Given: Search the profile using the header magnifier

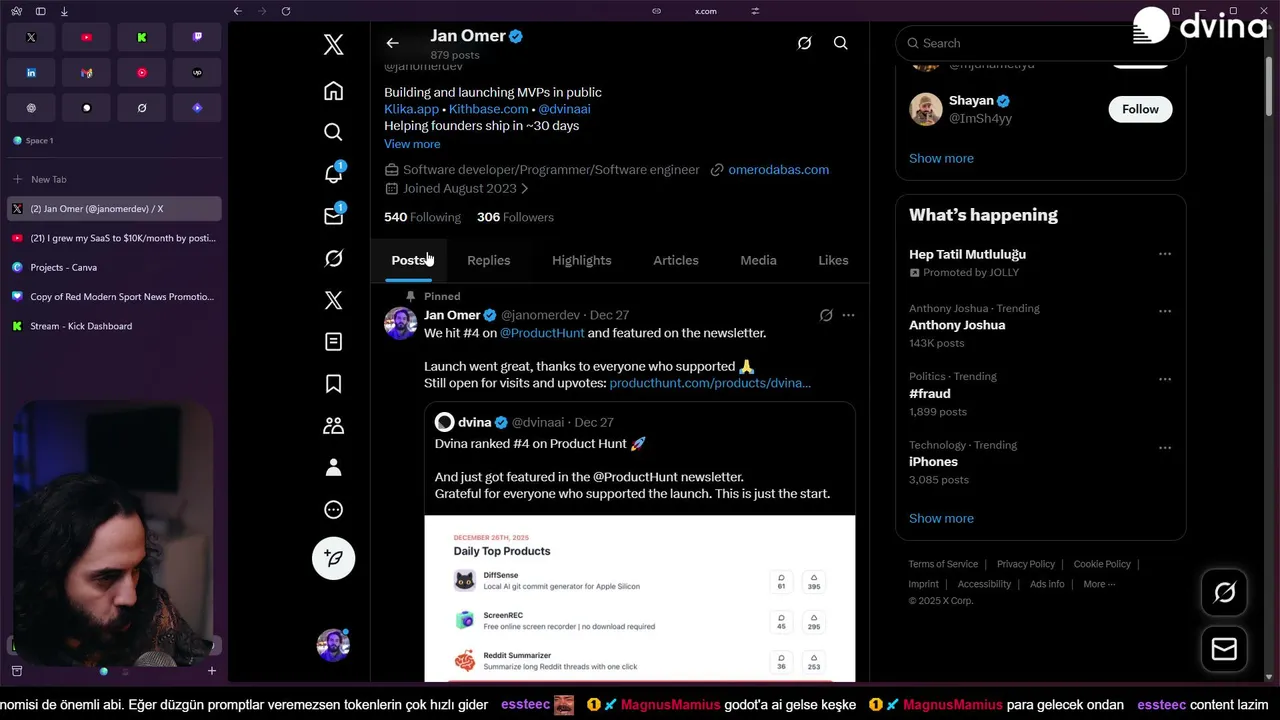Looking at the screenshot, I should [841, 43].
